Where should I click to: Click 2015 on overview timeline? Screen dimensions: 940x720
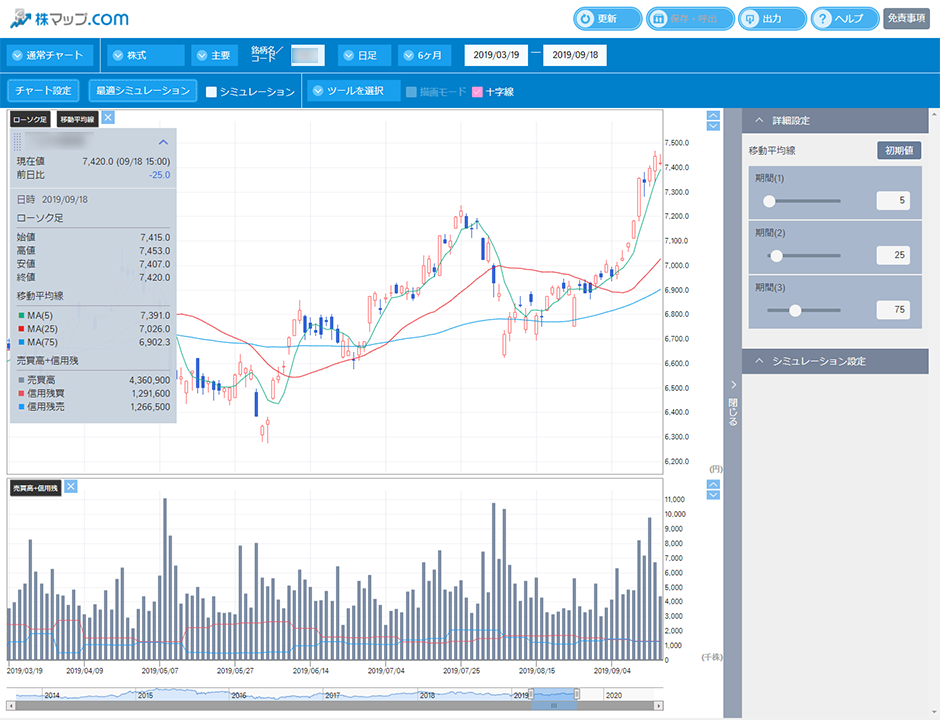tap(145, 695)
